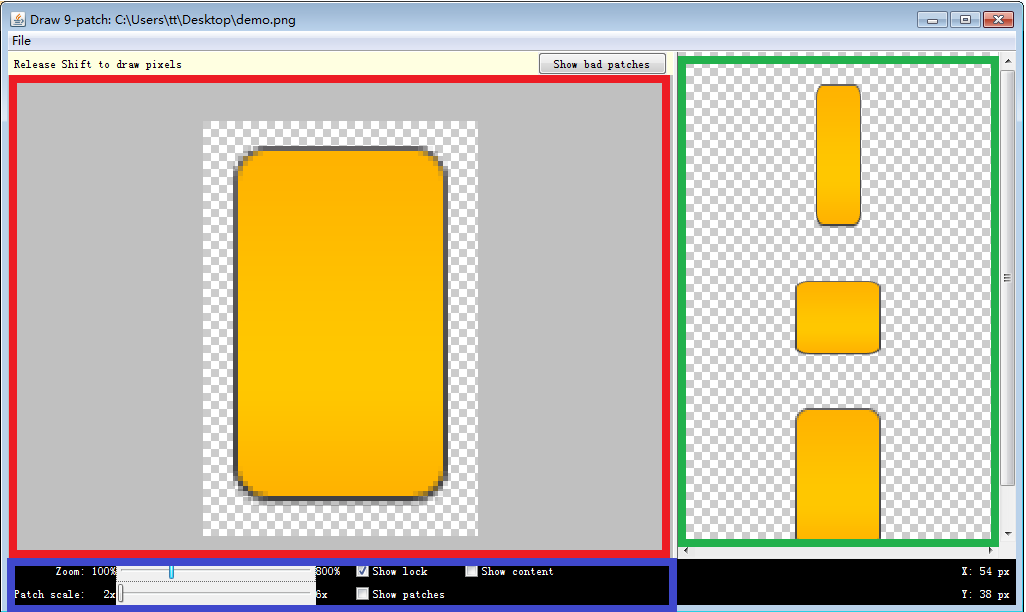Viewport: 1026px width, 612px height.
Task: Close the Draw 9-patch window
Action: point(999,20)
